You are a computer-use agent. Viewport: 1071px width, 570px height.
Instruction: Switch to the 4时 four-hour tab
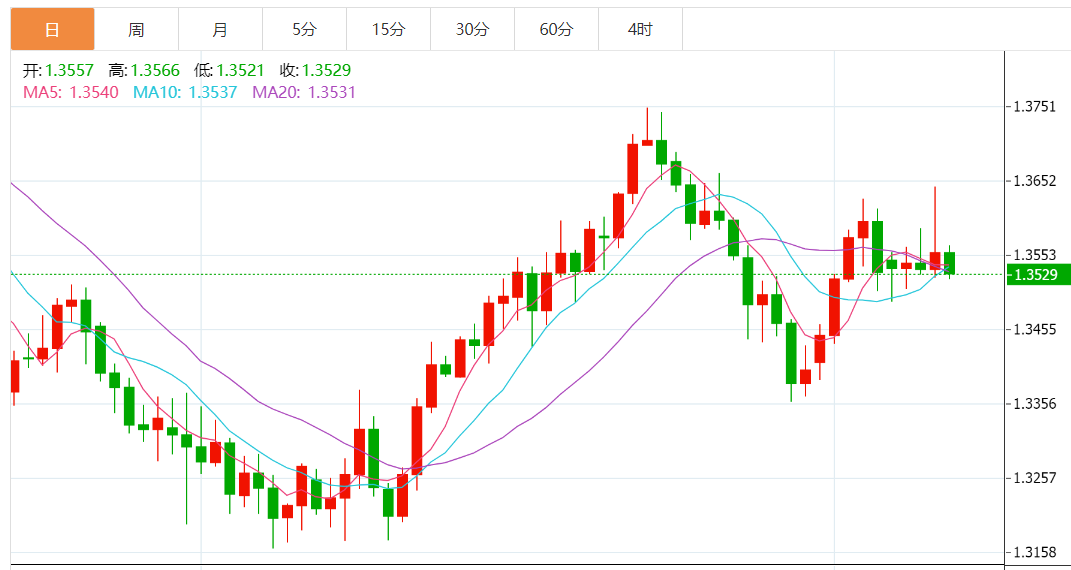pos(640,30)
